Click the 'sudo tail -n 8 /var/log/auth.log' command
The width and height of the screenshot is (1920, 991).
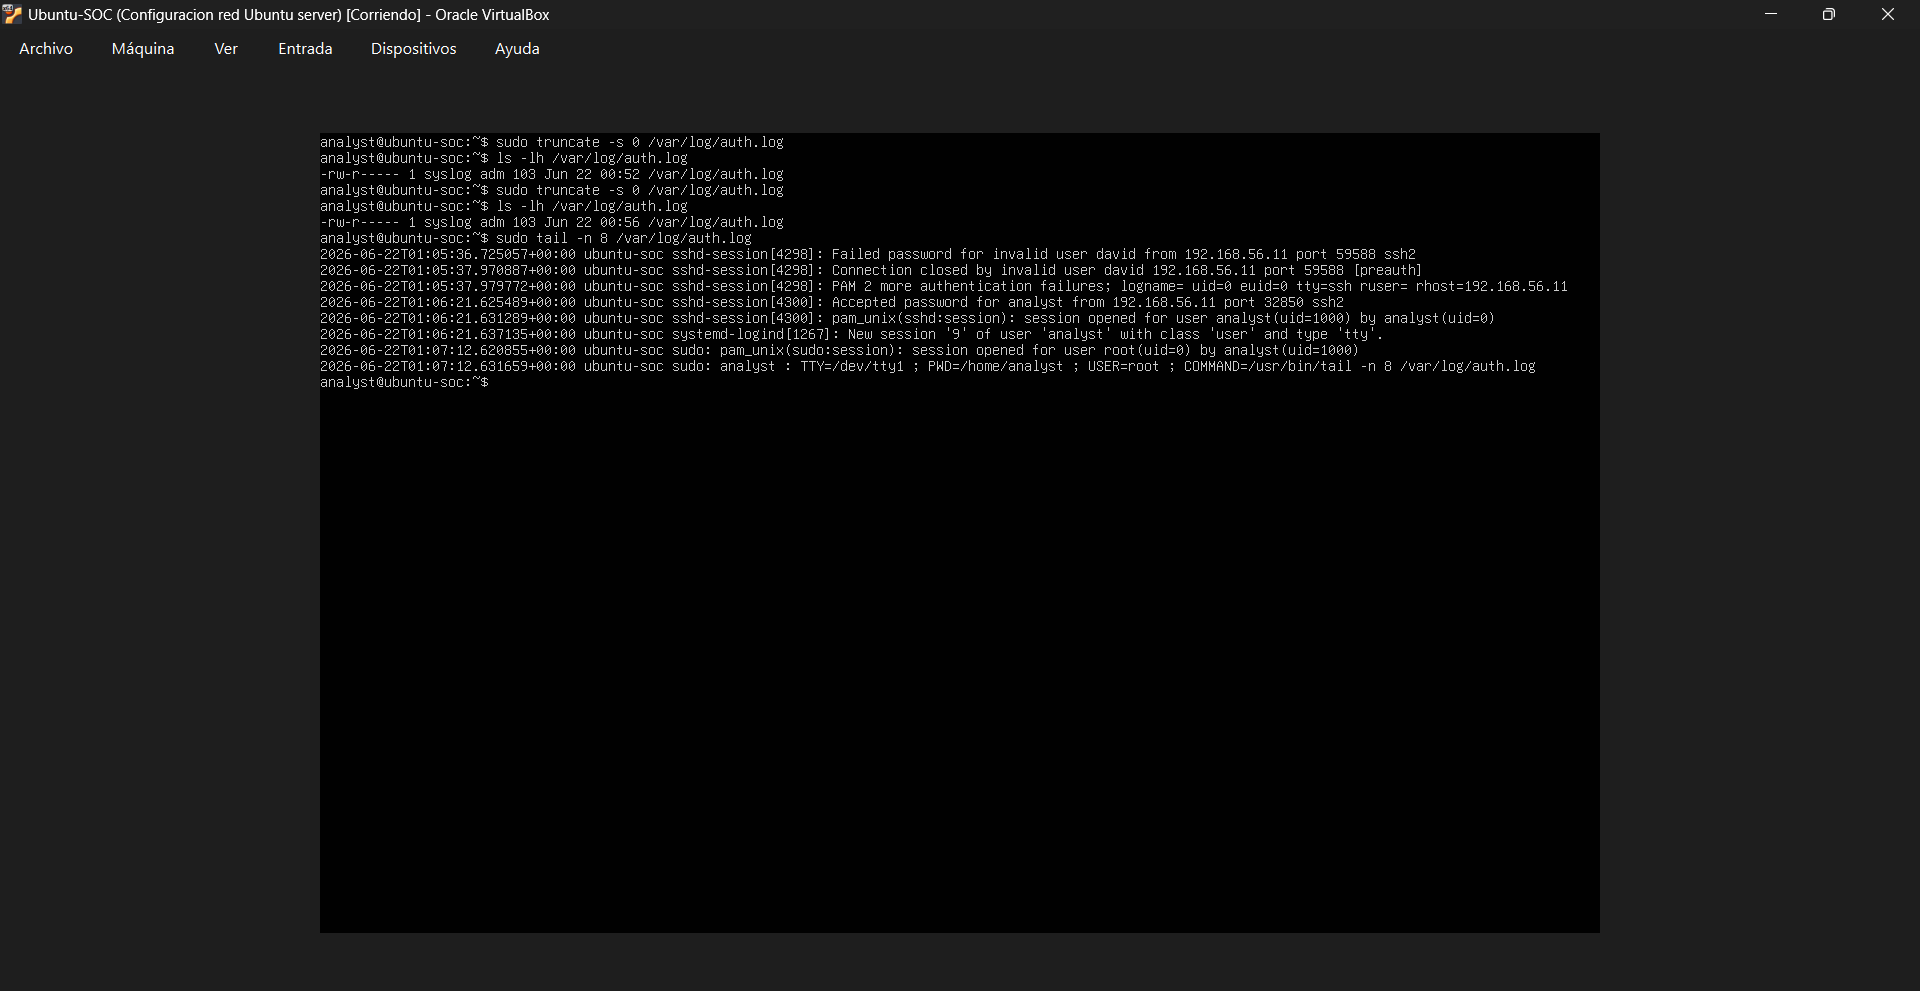tap(624, 238)
